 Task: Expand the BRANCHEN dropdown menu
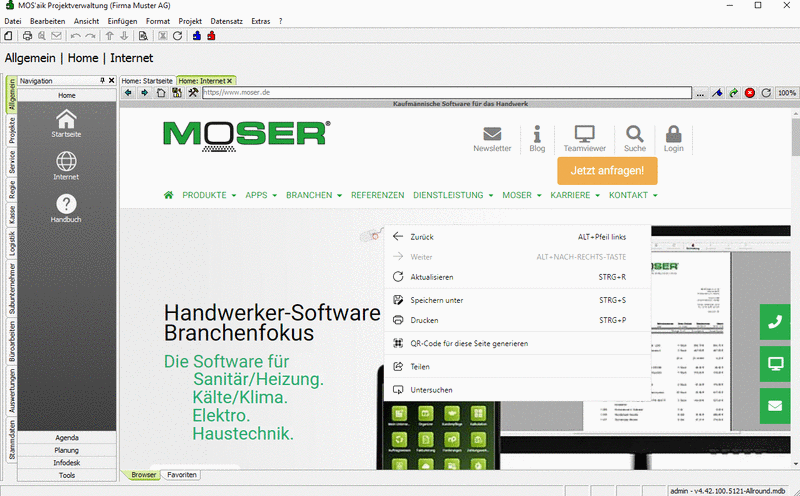314,195
